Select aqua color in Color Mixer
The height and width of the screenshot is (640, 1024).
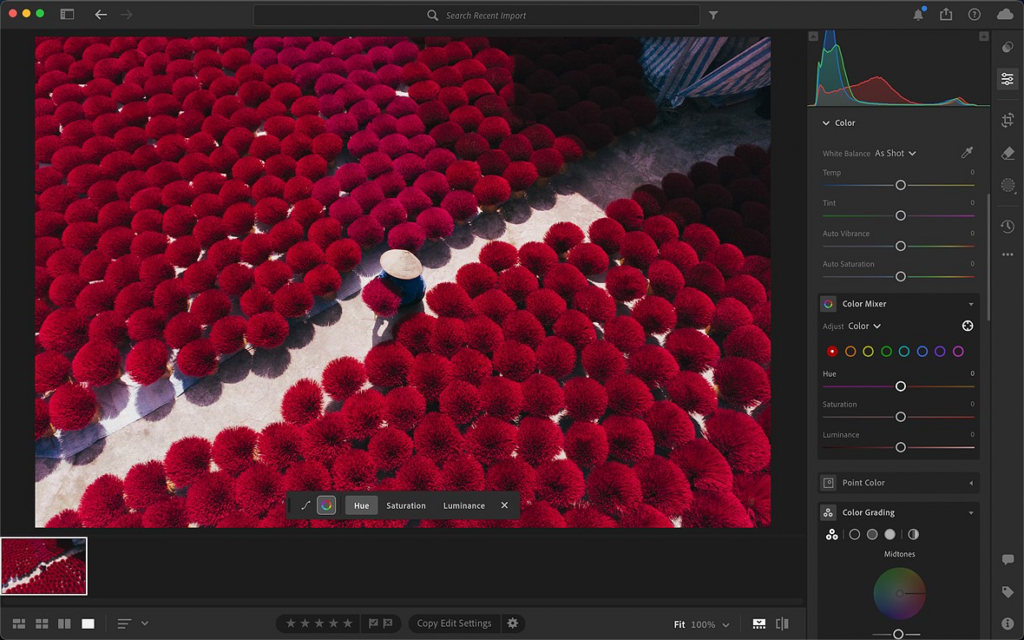tap(904, 351)
